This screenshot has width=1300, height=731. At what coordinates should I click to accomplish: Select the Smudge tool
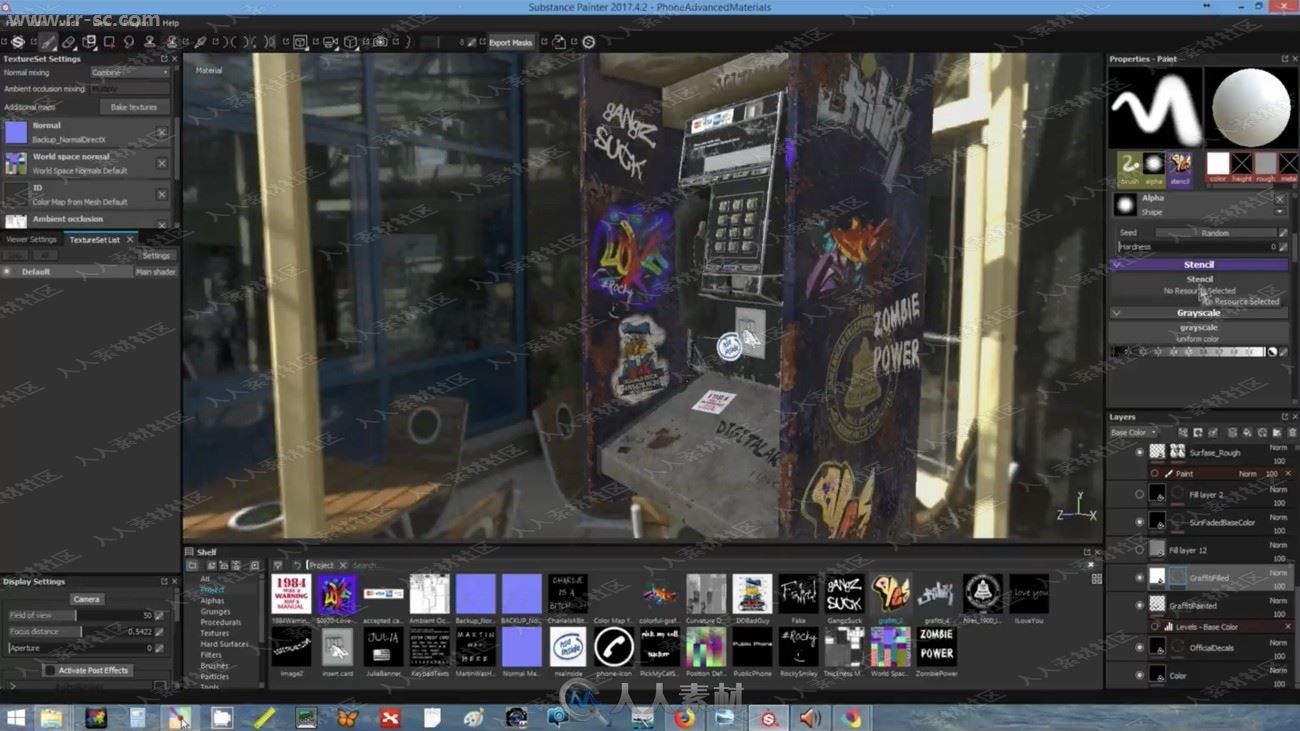tap(128, 42)
